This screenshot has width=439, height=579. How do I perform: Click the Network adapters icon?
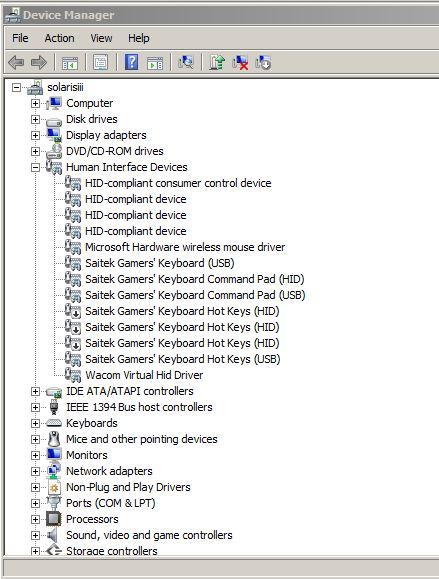[x=54, y=471]
